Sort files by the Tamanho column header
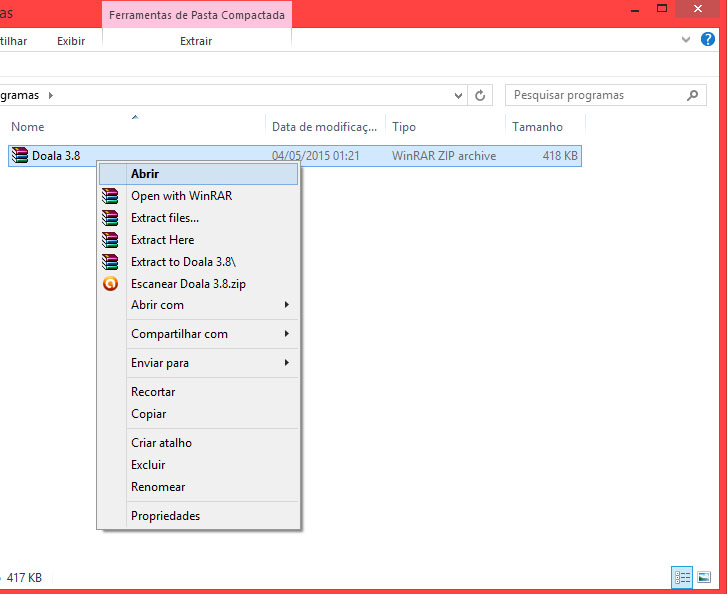Viewport: 727px width, 594px height. (x=538, y=127)
